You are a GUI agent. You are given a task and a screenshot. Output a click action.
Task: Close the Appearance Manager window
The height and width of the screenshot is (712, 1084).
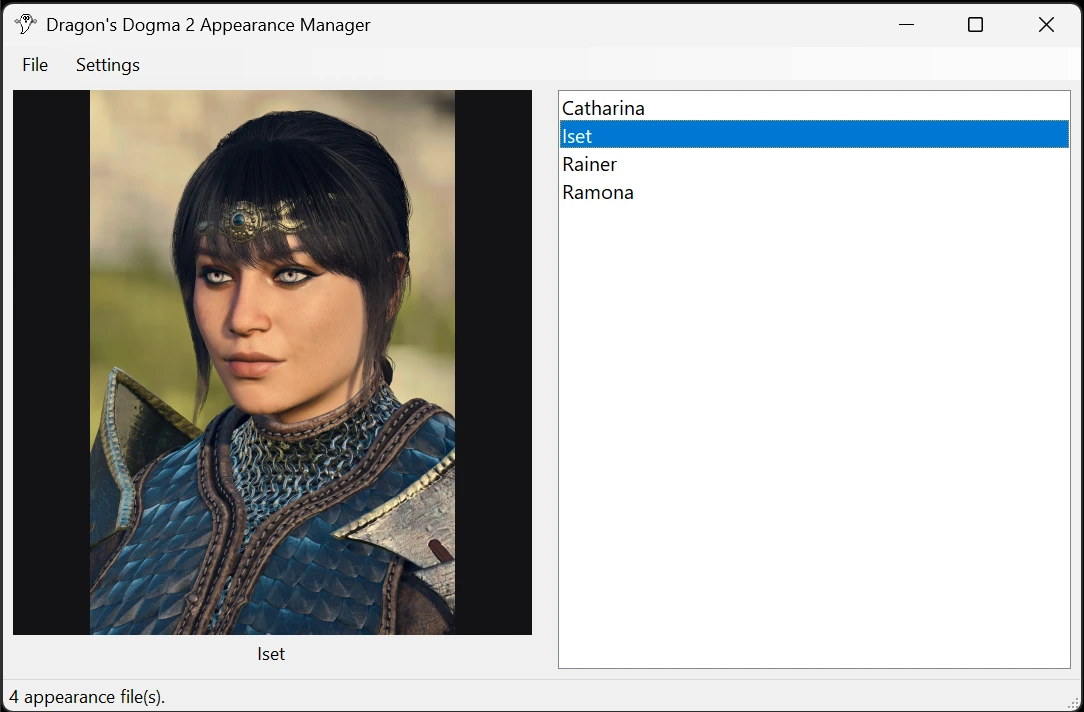[1046, 24]
